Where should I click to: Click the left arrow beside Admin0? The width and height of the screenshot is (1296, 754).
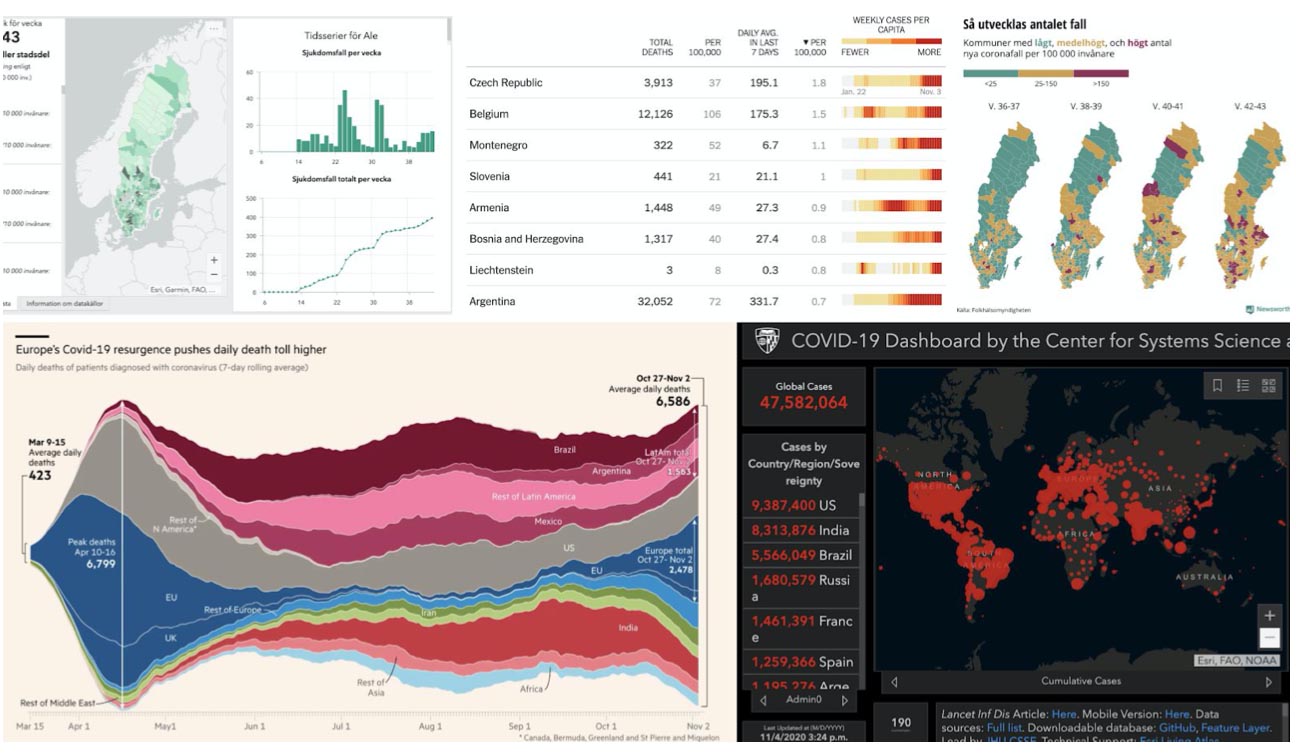pyautogui.click(x=764, y=701)
